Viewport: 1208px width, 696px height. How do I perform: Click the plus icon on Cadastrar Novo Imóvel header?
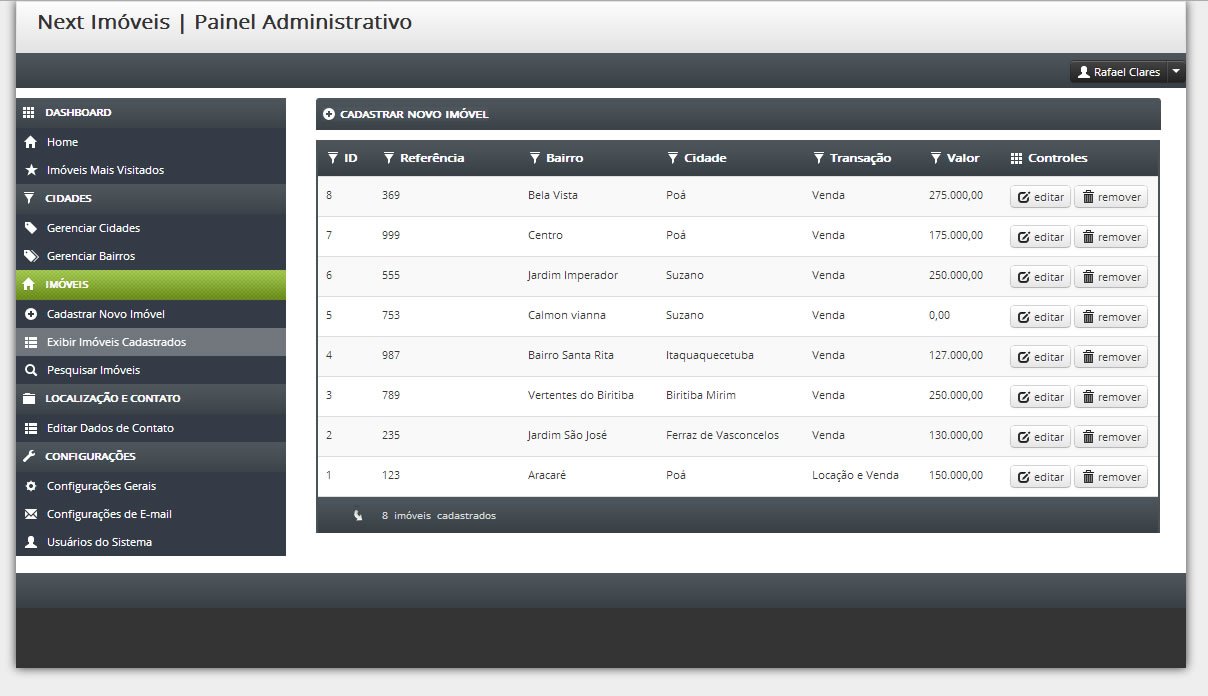click(x=329, y=114)
